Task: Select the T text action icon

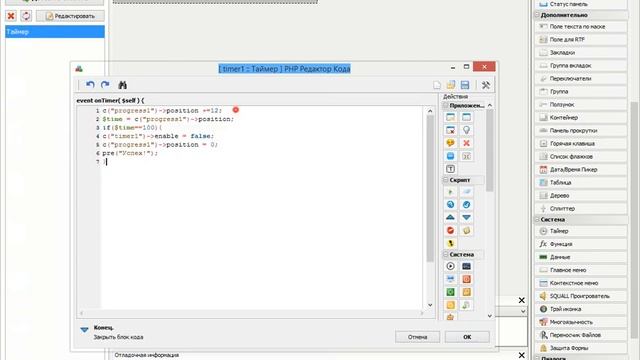Action: pyautogui.click(x=450, y=169)
